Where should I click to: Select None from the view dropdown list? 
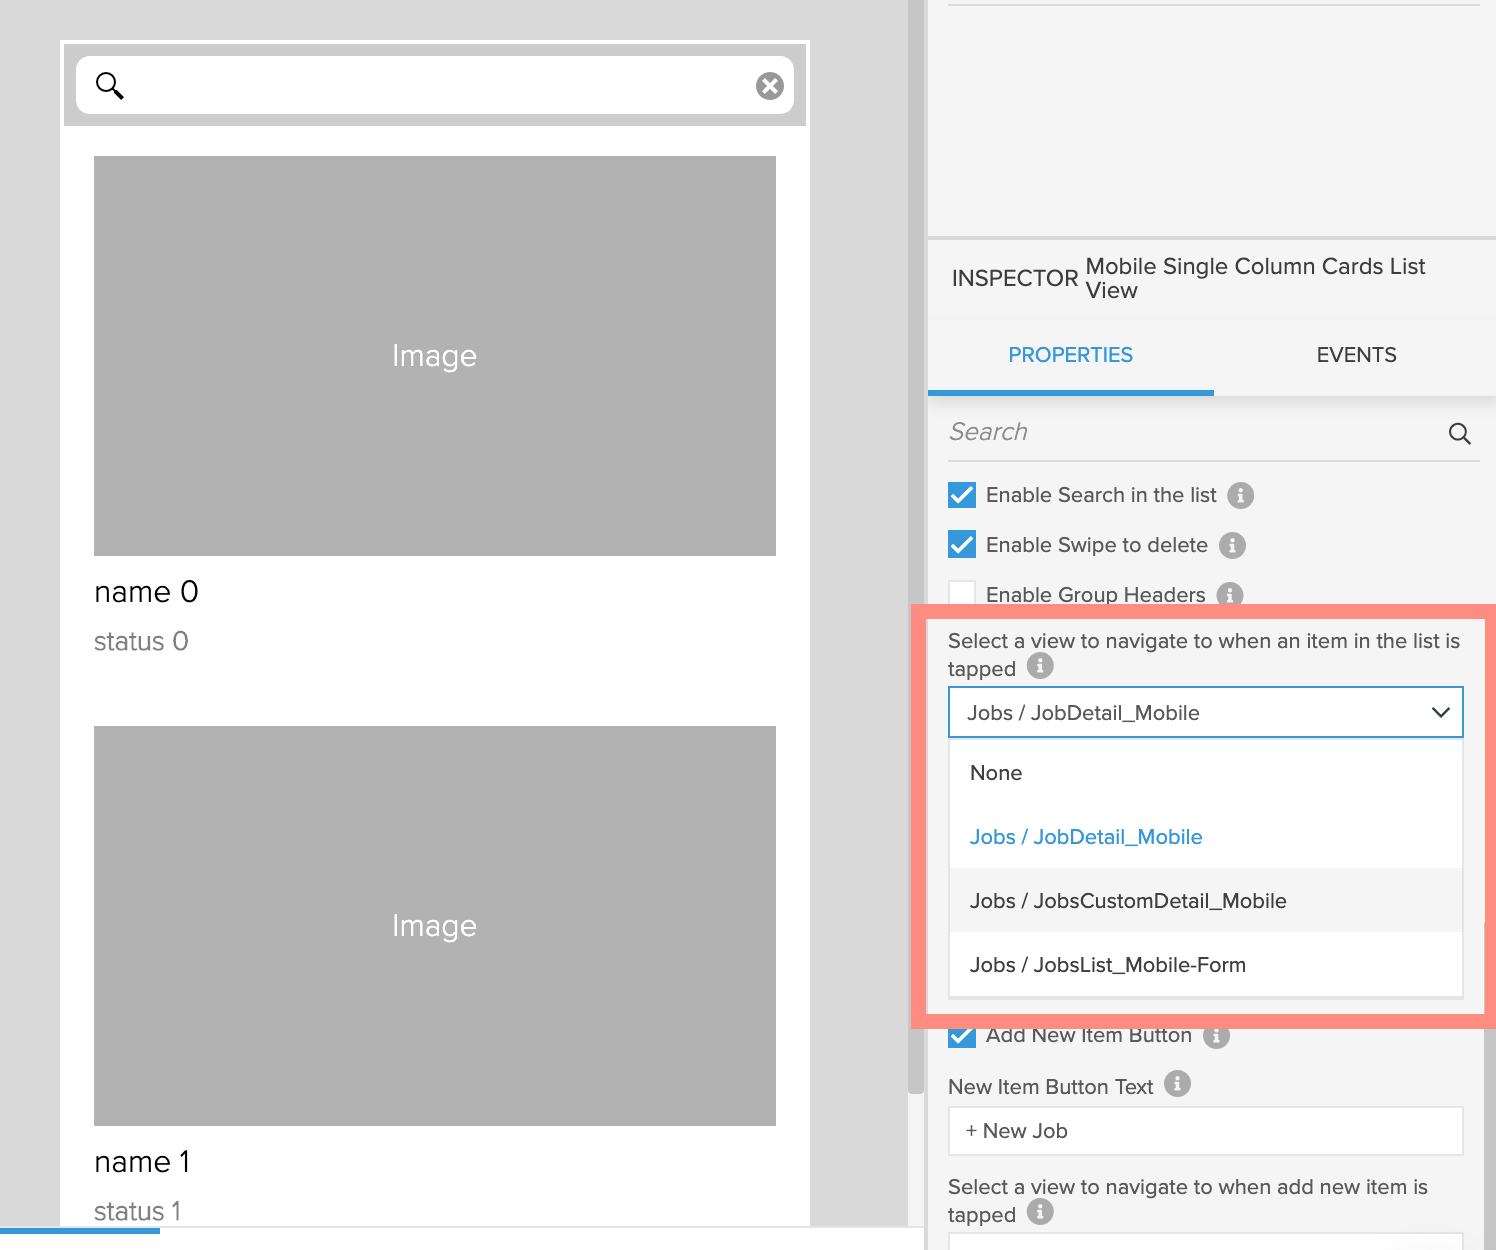click(x=996, y=773)
